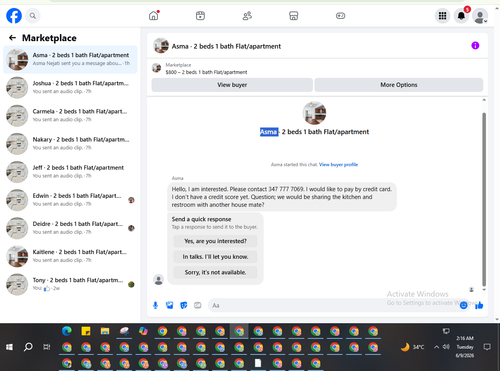The height and width of the screenshot is (371, 500).
Task: Click the chat vertical scrollbar
Action: [x=484, y=199]
